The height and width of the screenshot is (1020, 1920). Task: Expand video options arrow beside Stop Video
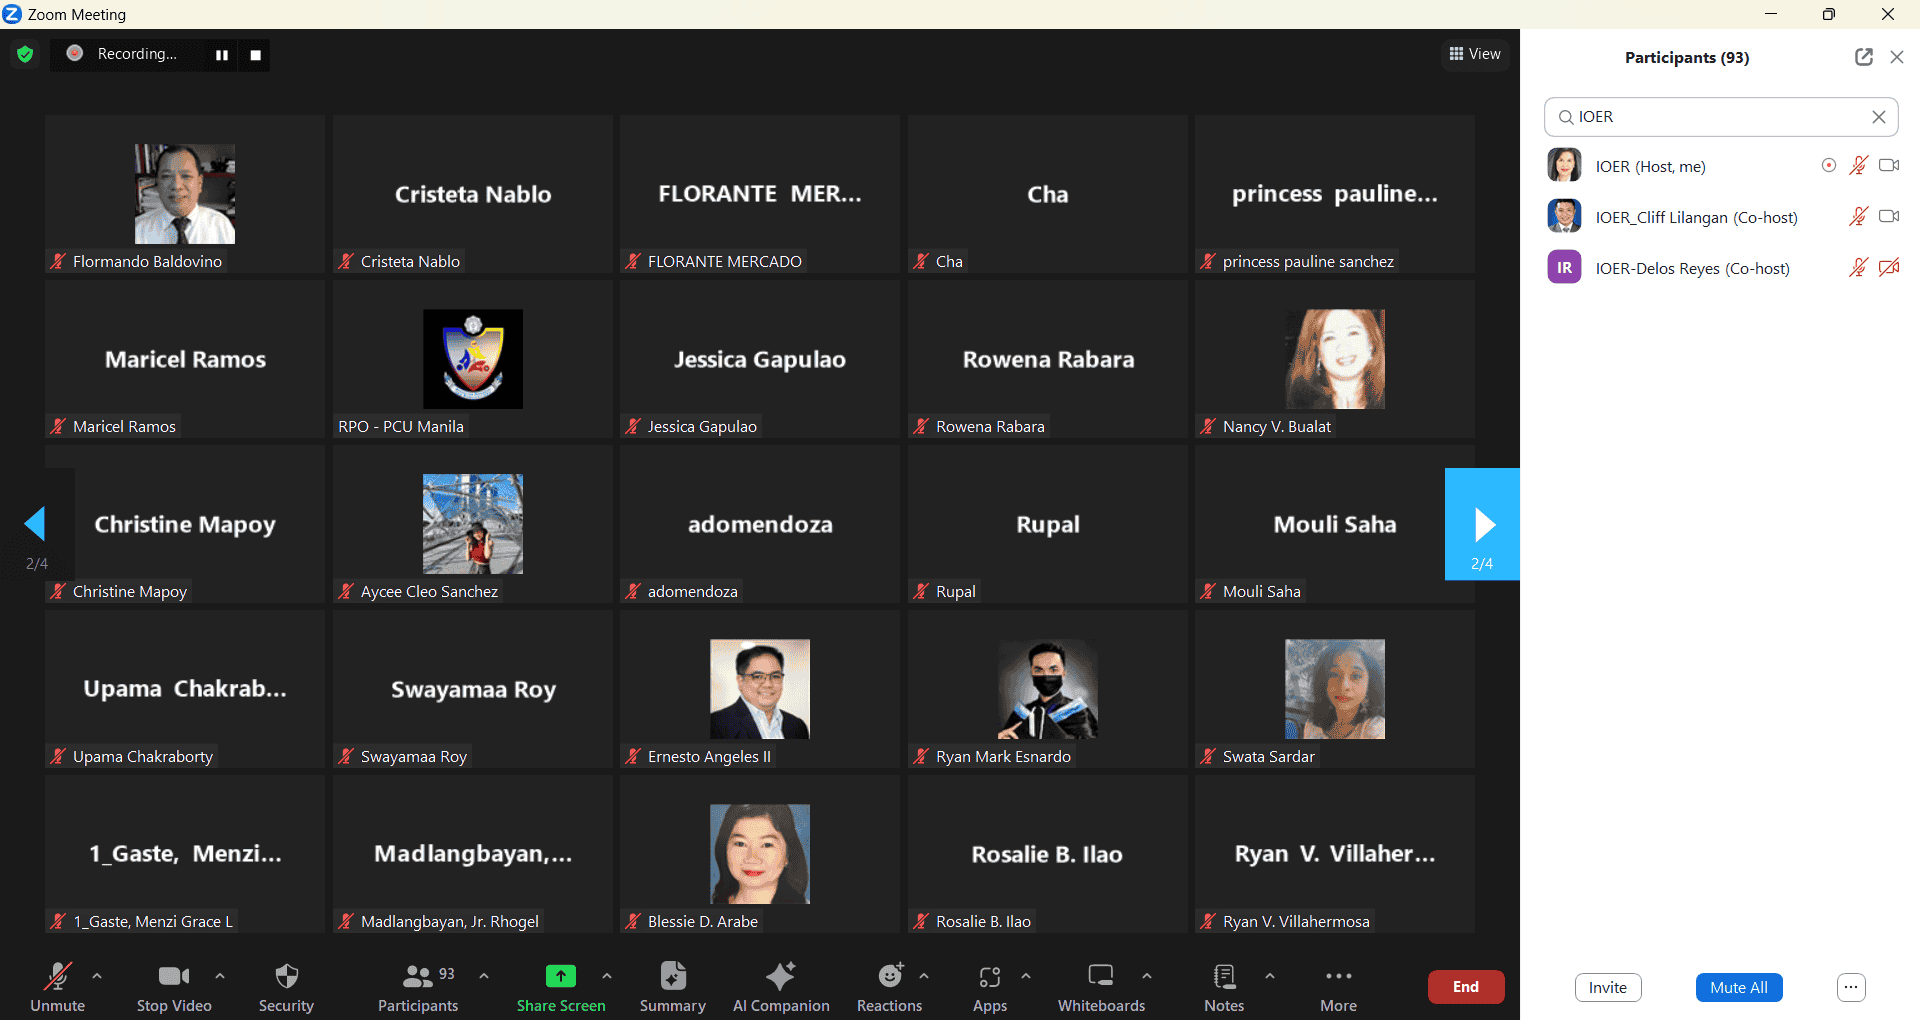[x=220, y=975]
